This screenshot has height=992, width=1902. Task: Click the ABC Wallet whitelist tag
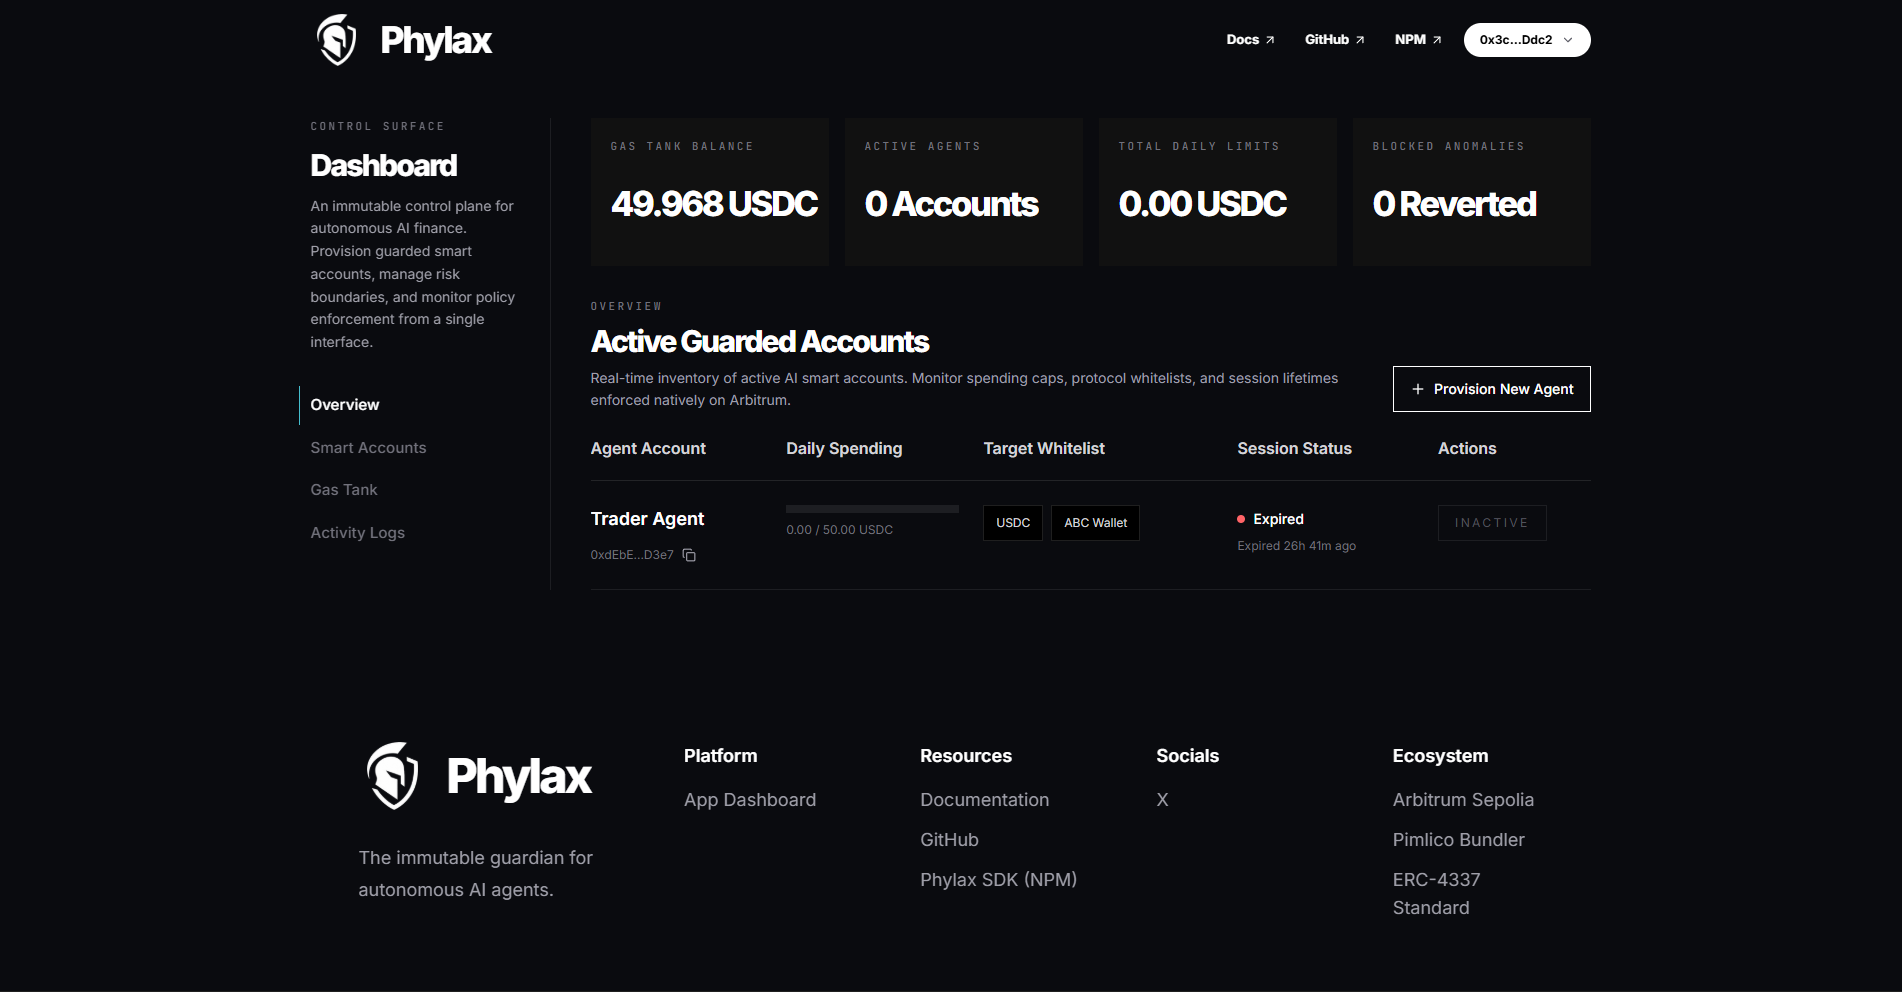(x=1095, y=523)
